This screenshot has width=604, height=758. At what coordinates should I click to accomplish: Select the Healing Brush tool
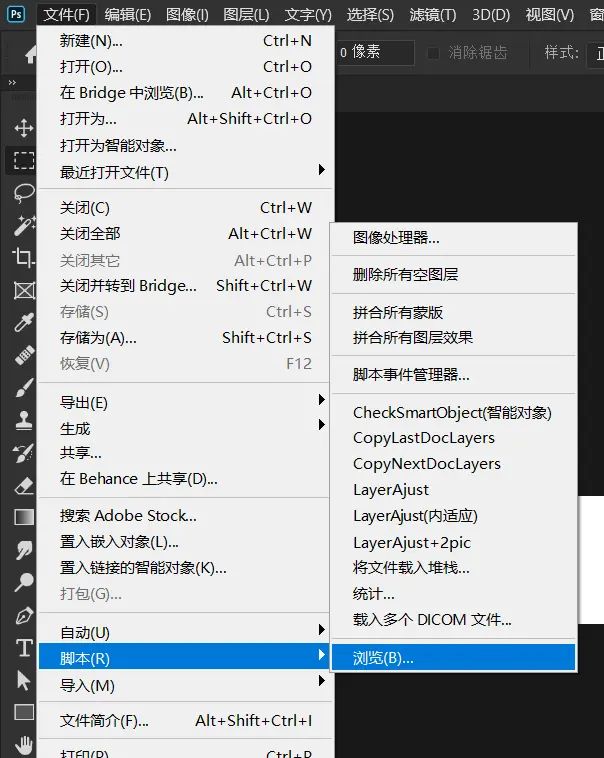click(x=24, y=355)
